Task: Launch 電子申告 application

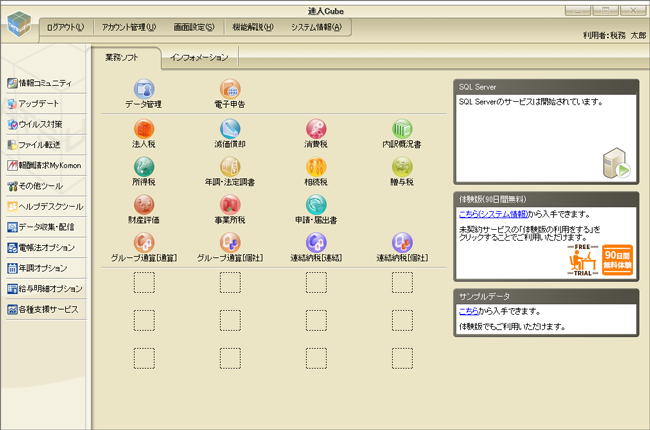Action: tap(230, 92)
